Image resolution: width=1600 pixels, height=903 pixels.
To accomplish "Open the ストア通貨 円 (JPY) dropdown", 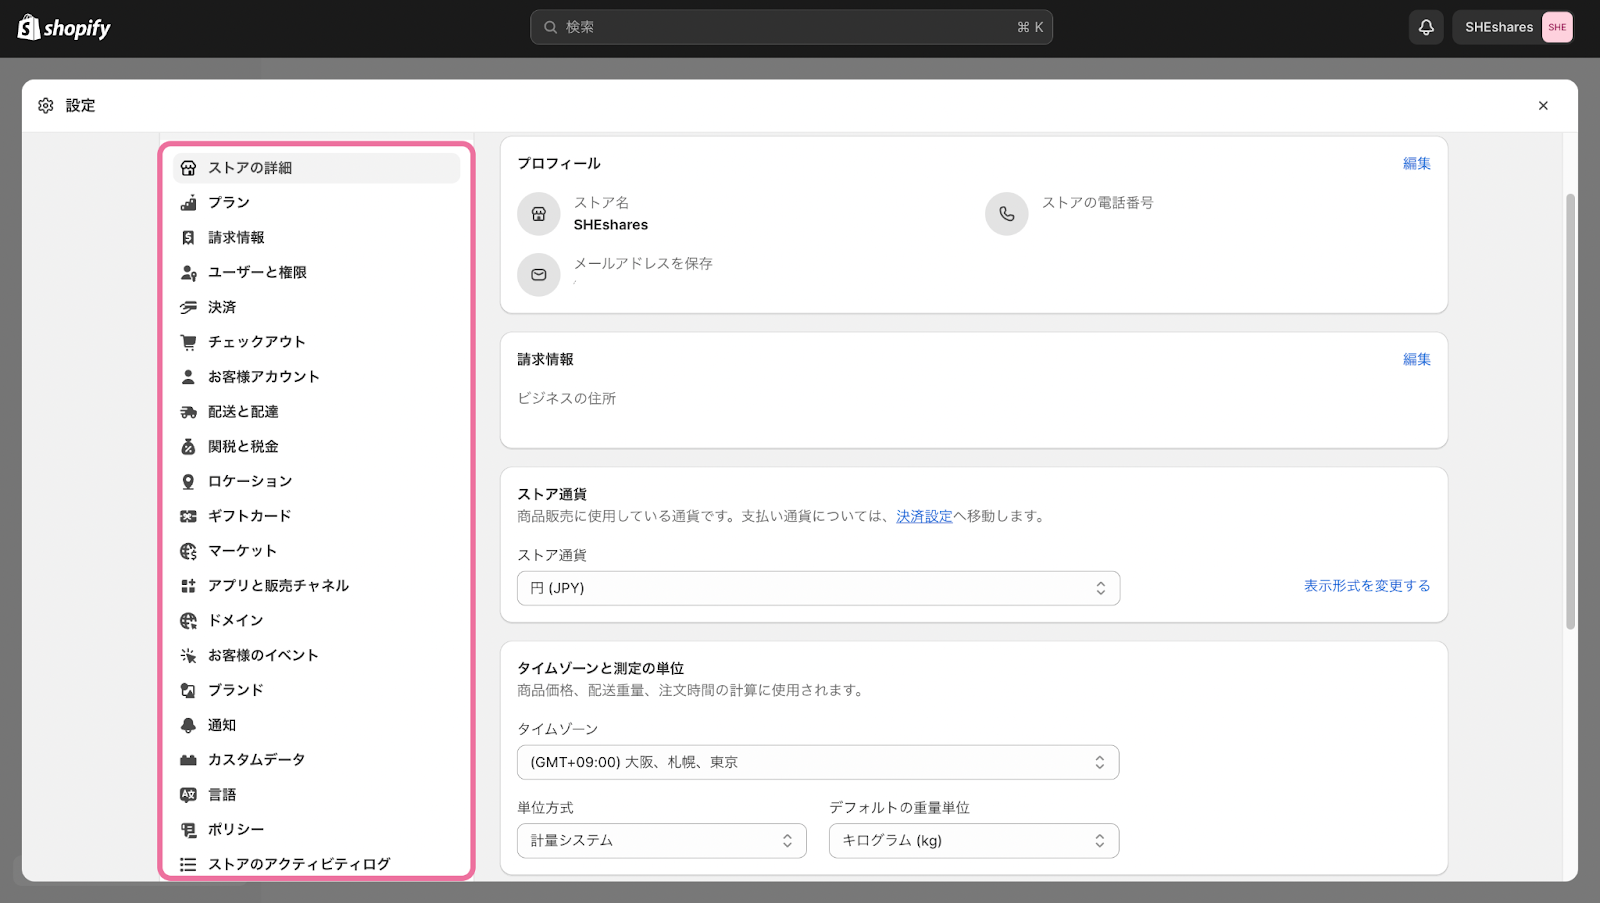I will click(818, 588).
